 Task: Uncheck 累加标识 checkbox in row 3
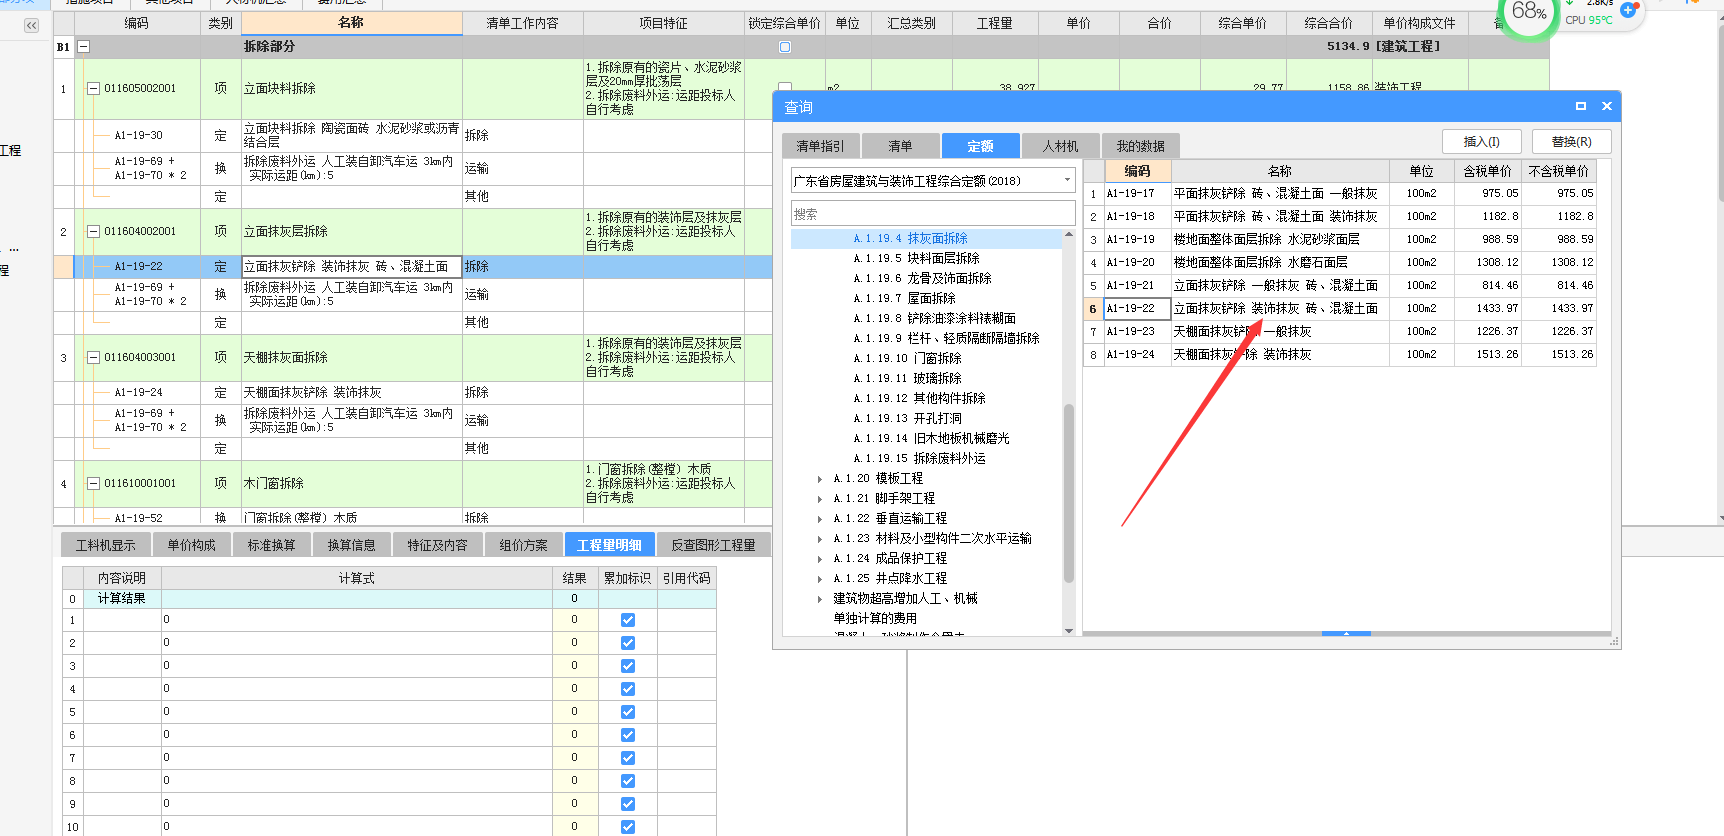(x=628, y=666)
